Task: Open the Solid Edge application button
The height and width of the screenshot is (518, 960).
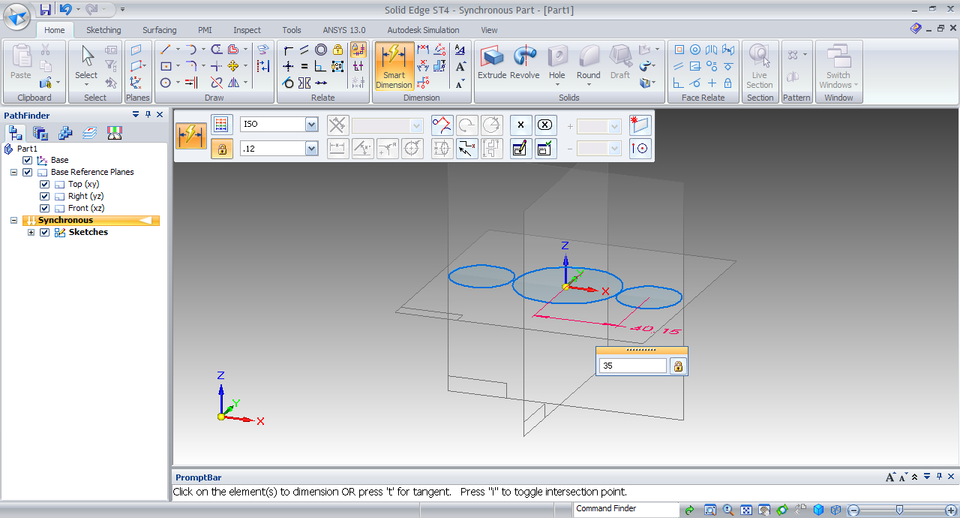Action: (x=17, y=17)
